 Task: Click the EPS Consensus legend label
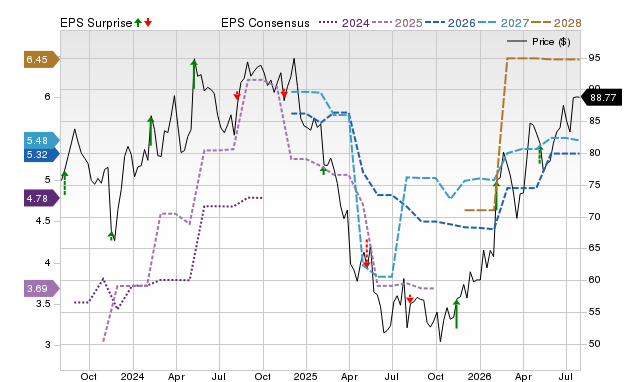265,23
